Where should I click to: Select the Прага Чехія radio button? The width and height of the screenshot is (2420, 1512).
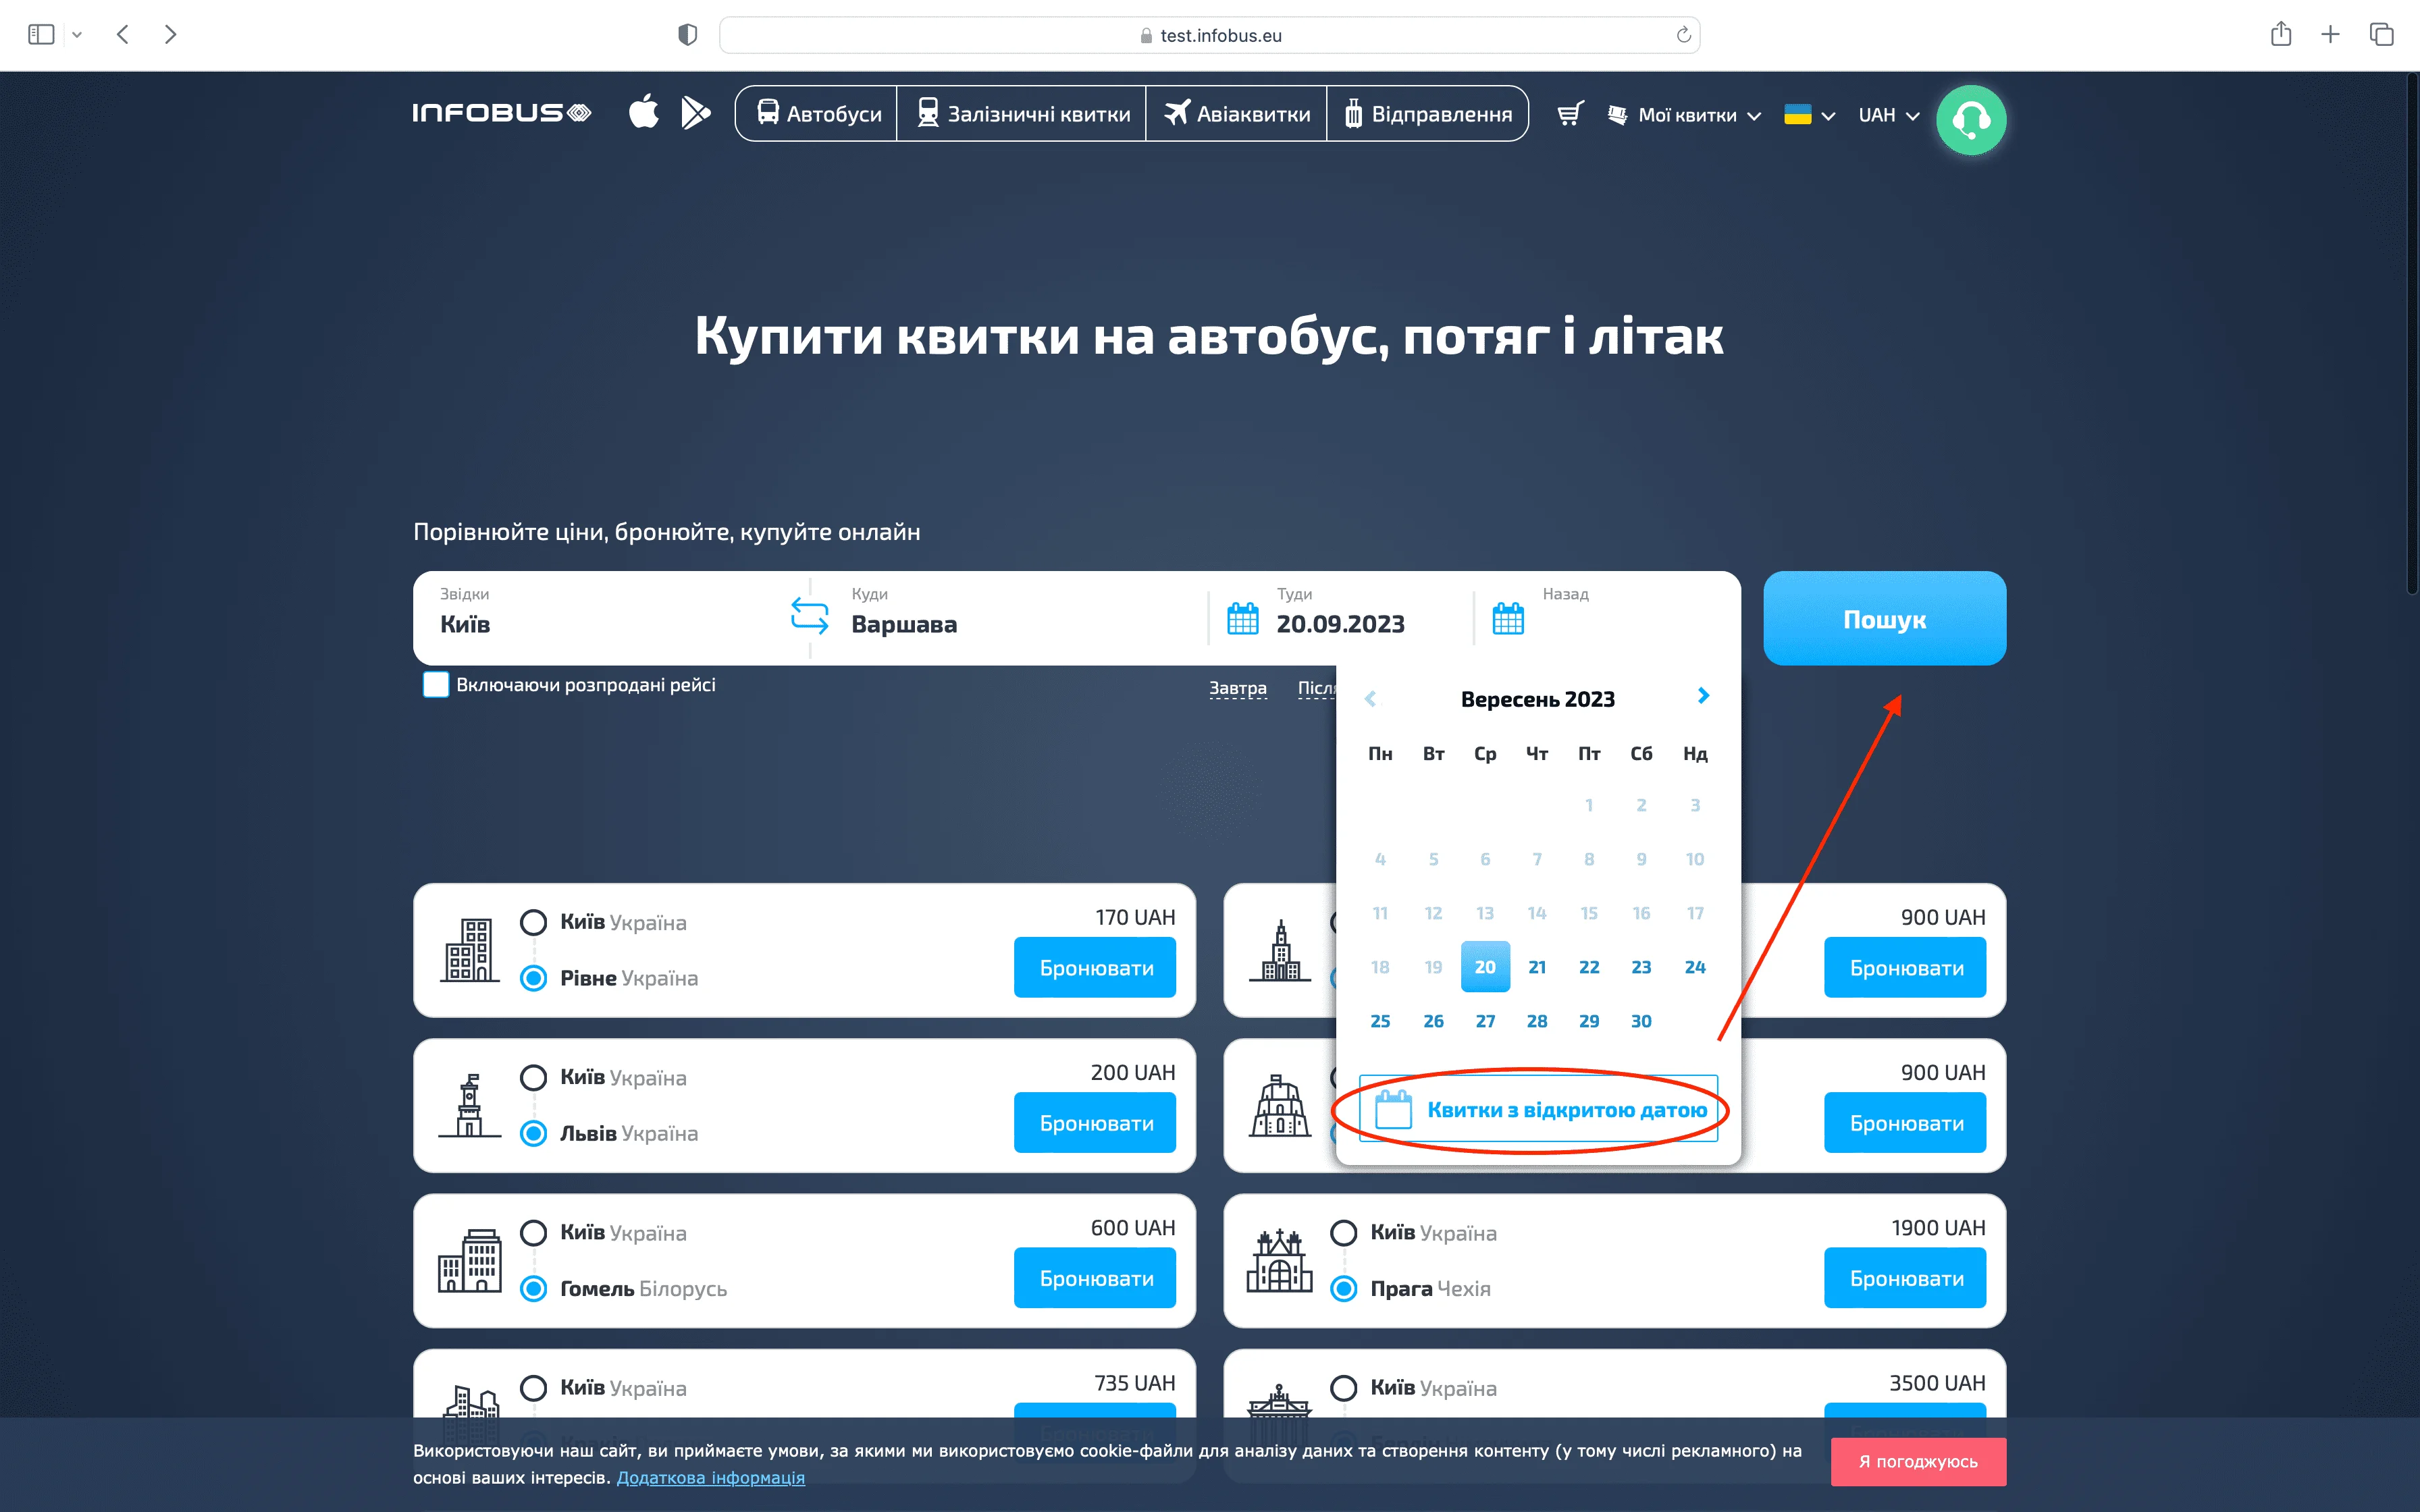(1344, 1289)
